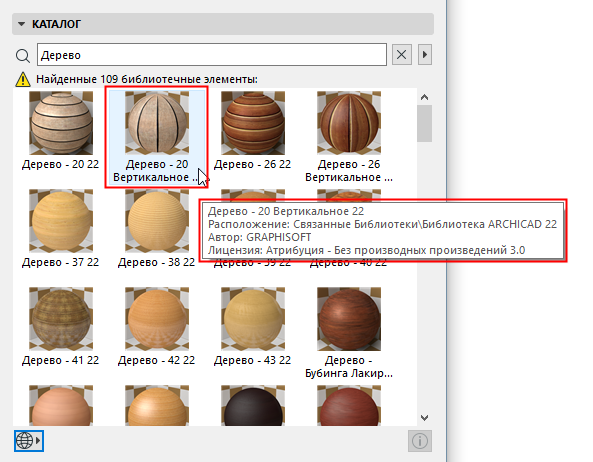Click the magnifier search icon
Viewport: 593px width, 462px height.
point(23,56)
